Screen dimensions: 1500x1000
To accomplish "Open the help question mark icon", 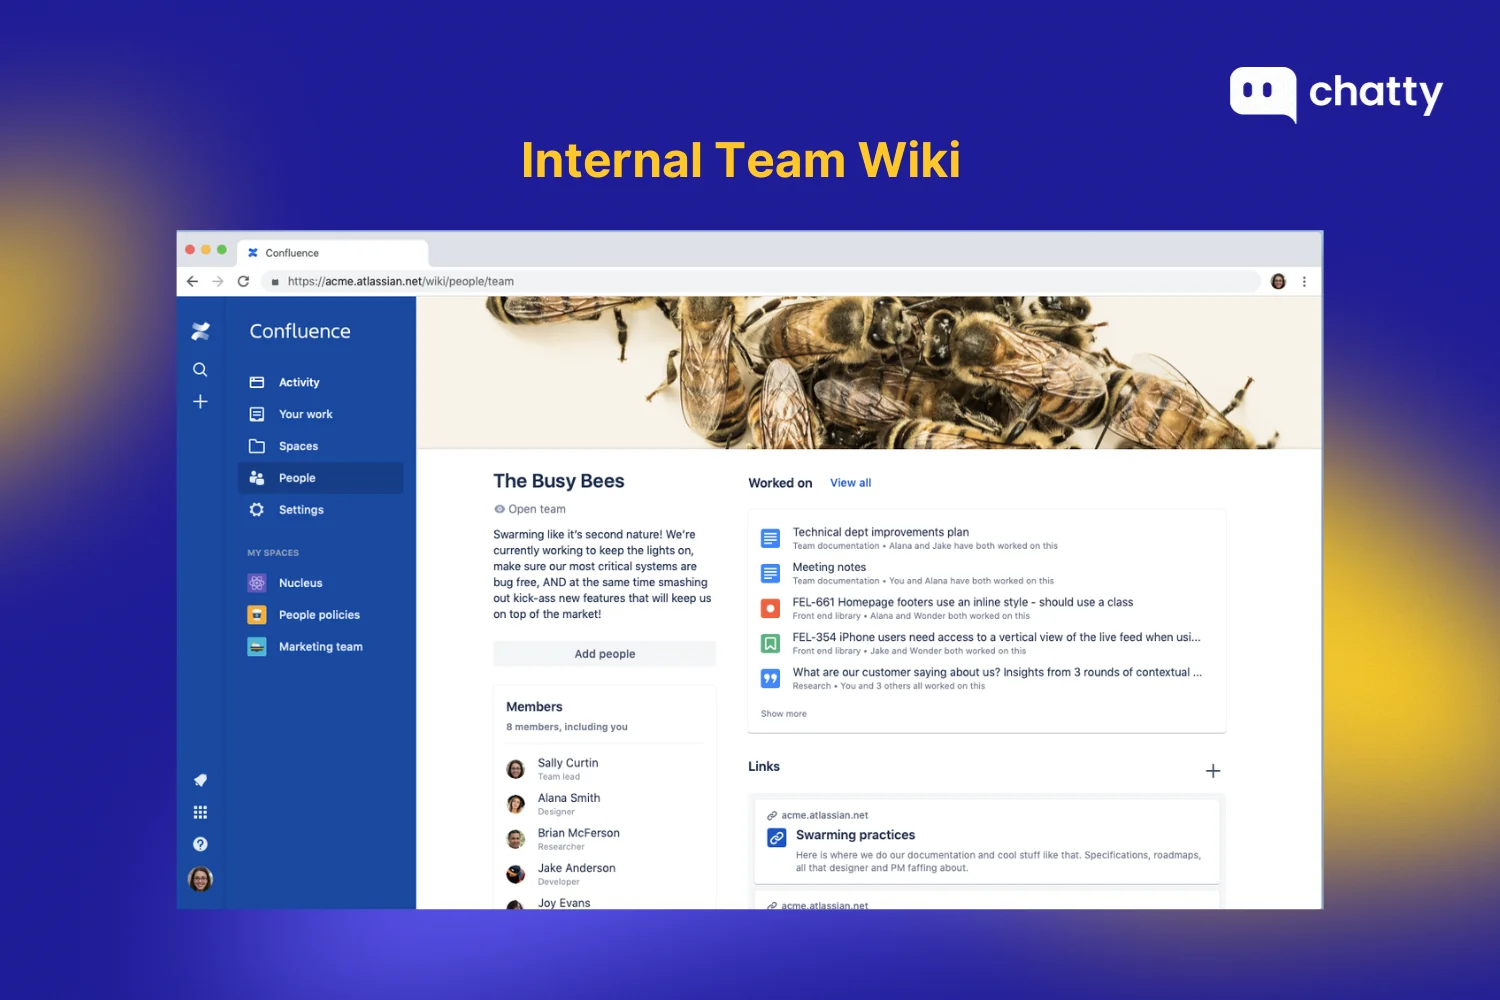I will [x=200, y=844].
